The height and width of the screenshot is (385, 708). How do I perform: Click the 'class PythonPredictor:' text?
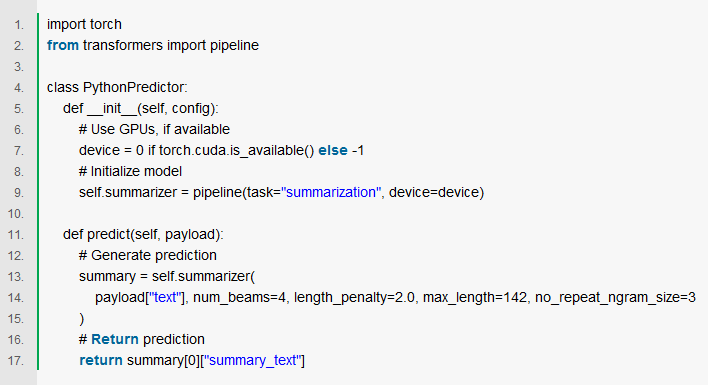(x=117, y=87)
